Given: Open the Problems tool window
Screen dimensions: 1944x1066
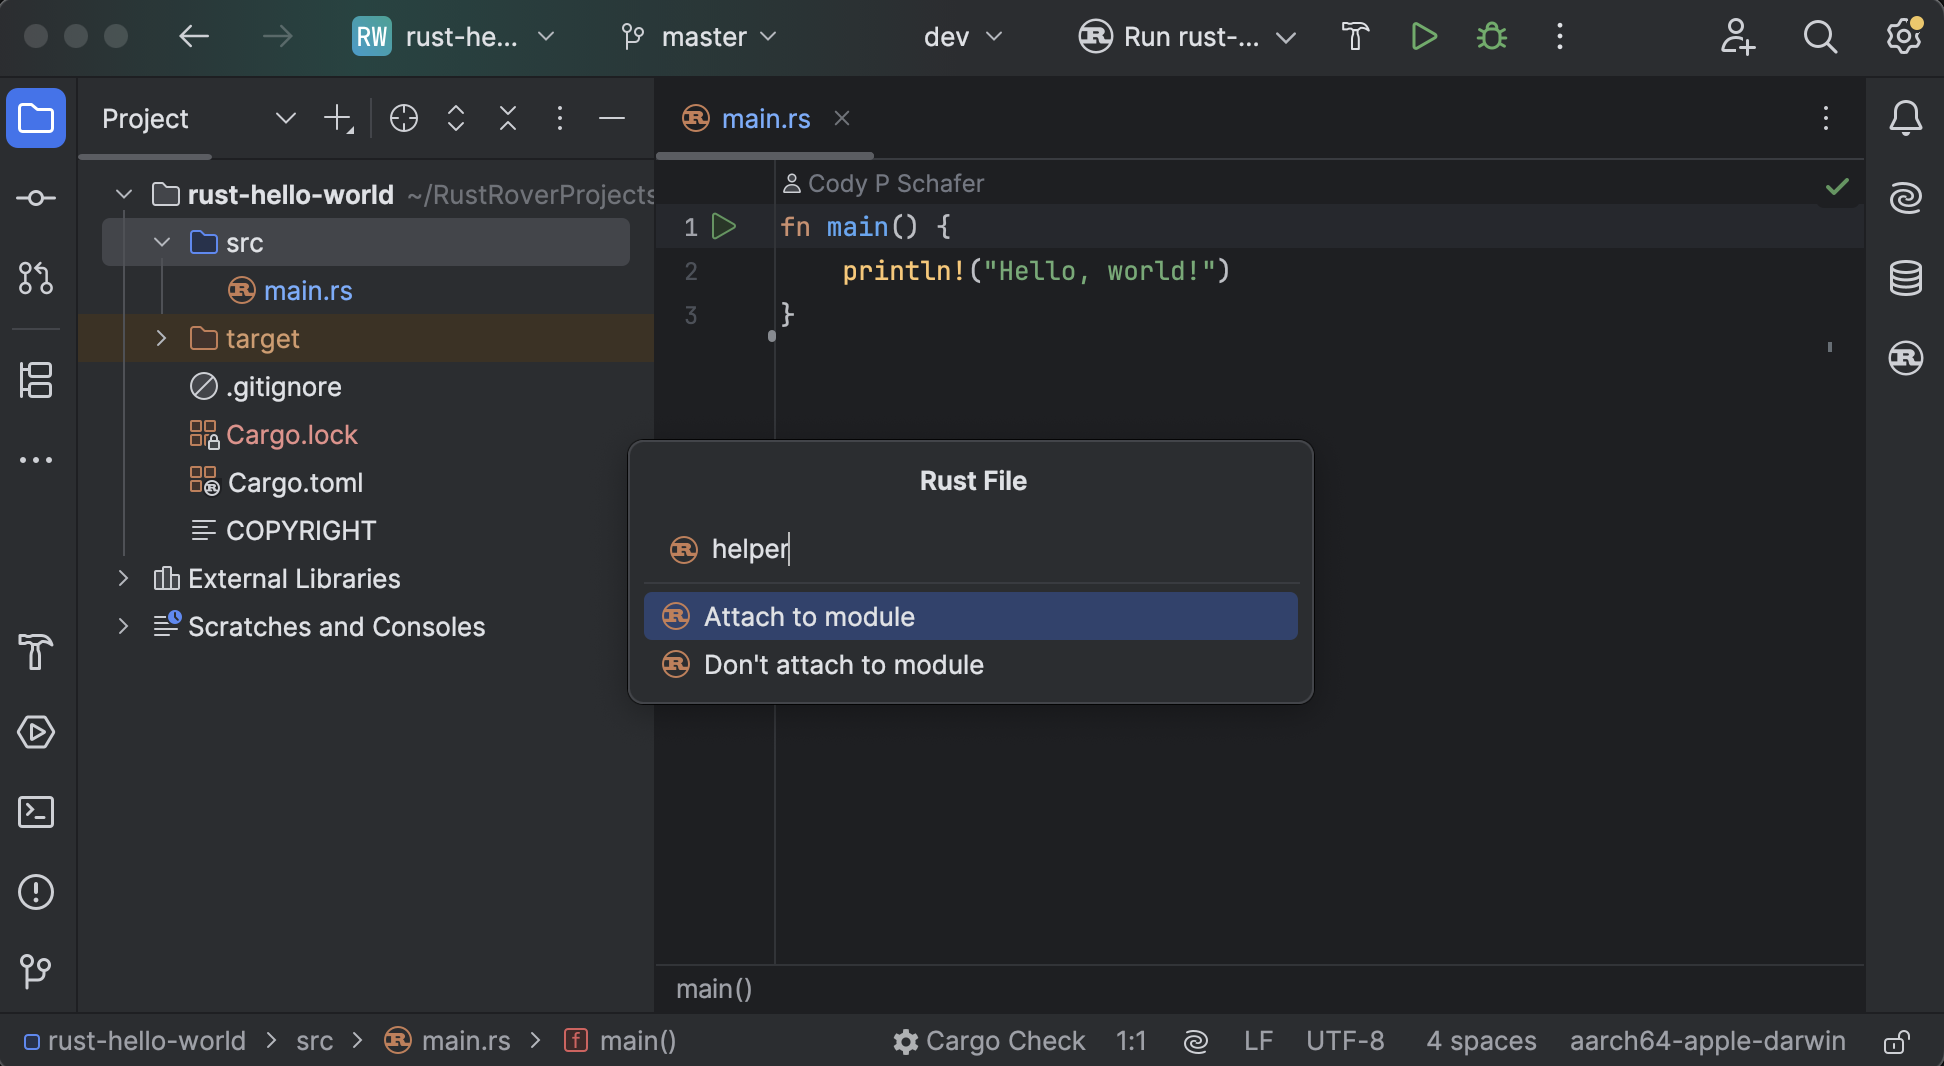Looking at the screenshot, I should tap(36, 892).
